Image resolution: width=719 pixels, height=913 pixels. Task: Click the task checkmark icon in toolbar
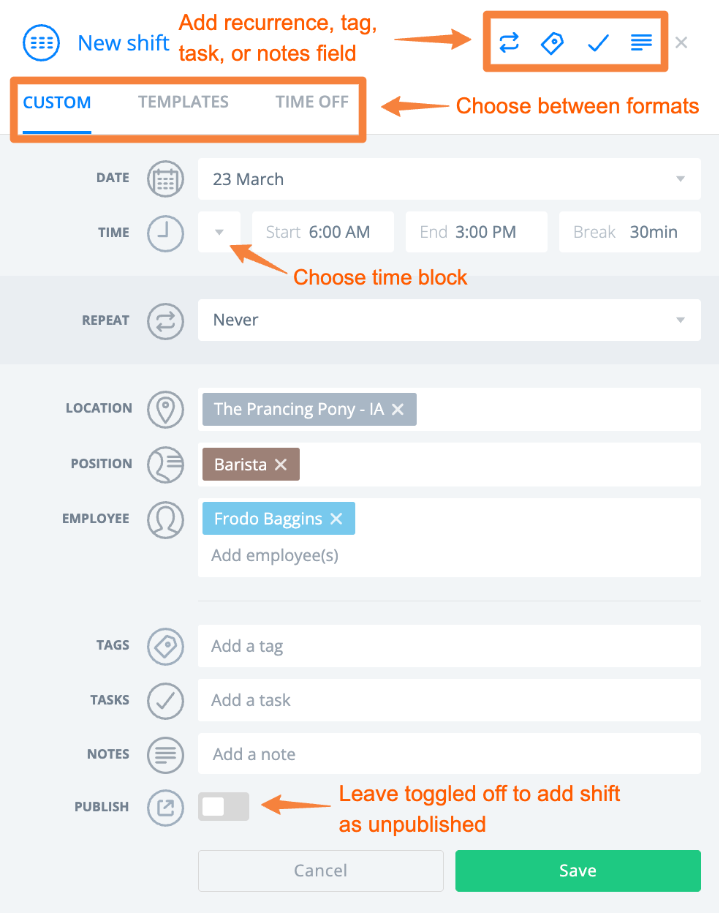click(x=598, y=42)
